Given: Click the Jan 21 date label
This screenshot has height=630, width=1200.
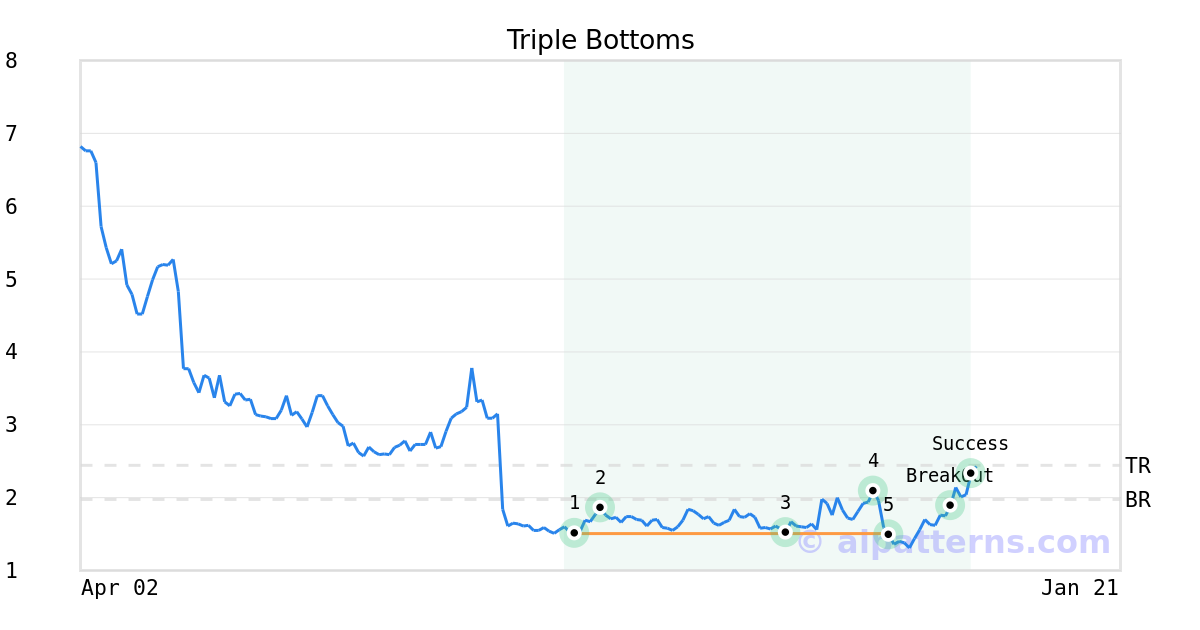Looking at the screenshot, I should click(1079, 588).
